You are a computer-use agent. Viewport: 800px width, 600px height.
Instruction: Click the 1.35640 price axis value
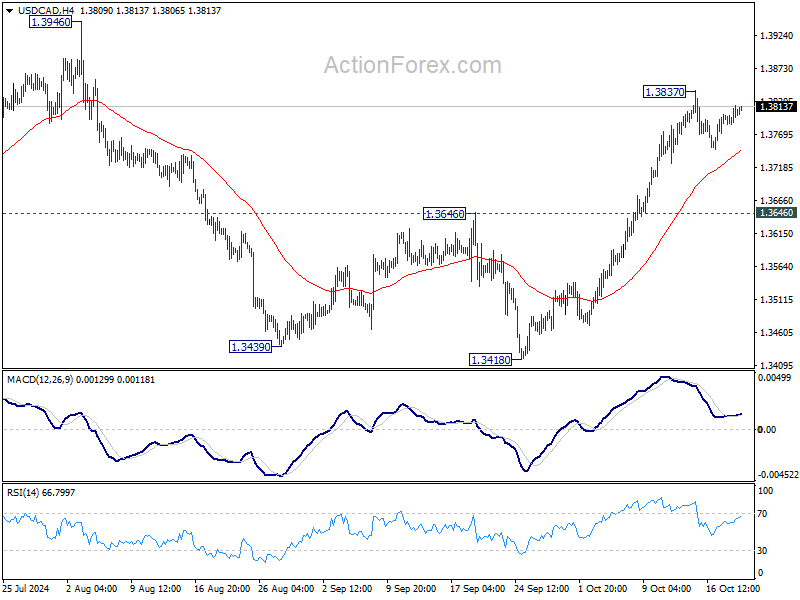tap(777, 267)
